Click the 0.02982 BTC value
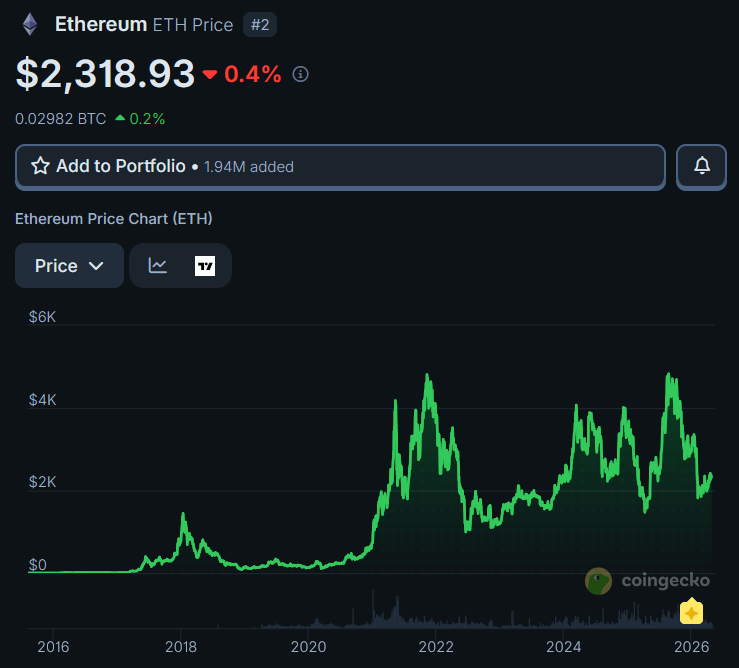 tap(60, 119)
